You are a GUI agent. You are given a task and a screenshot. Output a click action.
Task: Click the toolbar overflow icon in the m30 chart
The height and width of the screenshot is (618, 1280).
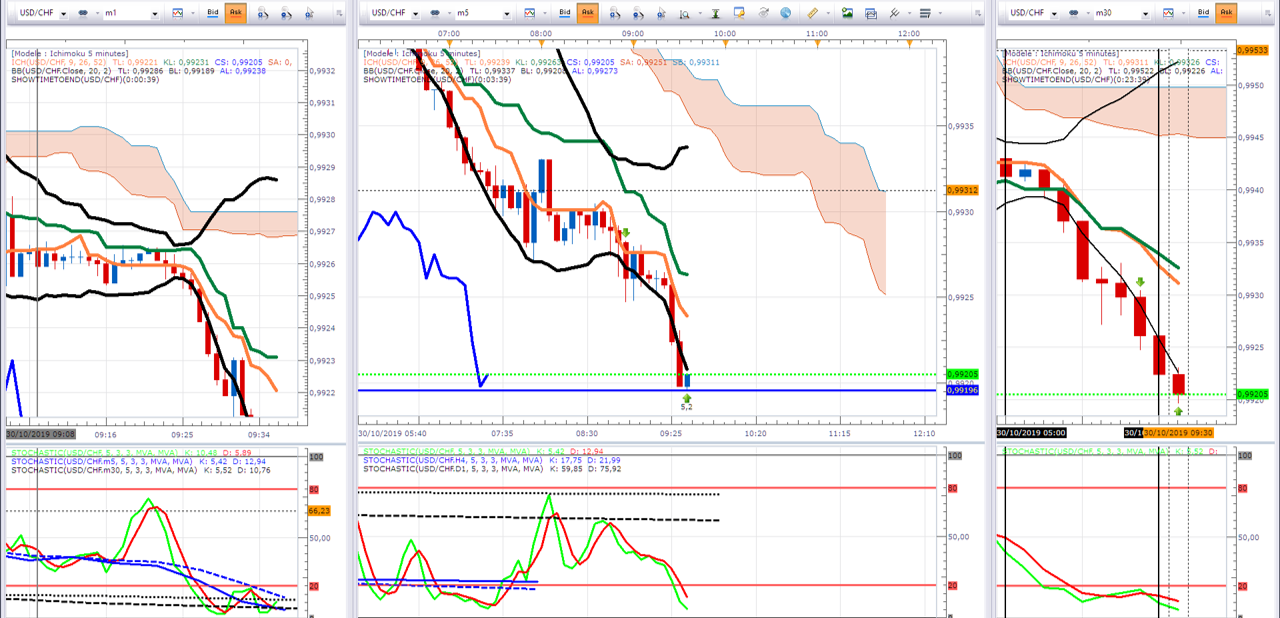[x=1267, y=13]
